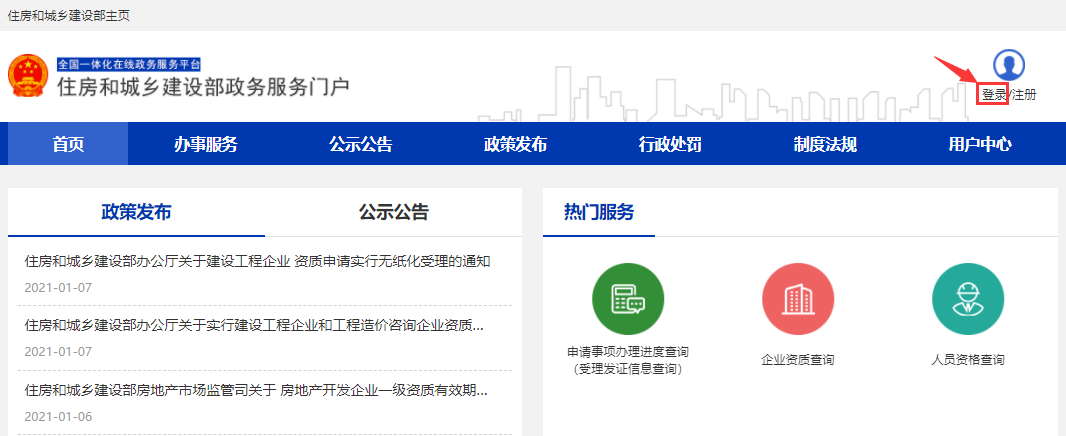Image resolution: width=1066 pixels, height=436 pixels.
Task: Go to 首页 in navigation bar
Action: 68,144
